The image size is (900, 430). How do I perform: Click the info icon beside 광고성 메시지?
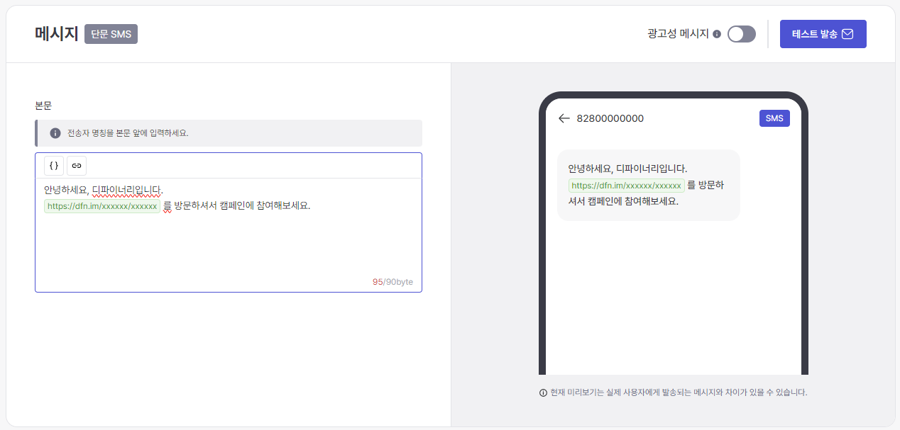(x=717, y=34)
